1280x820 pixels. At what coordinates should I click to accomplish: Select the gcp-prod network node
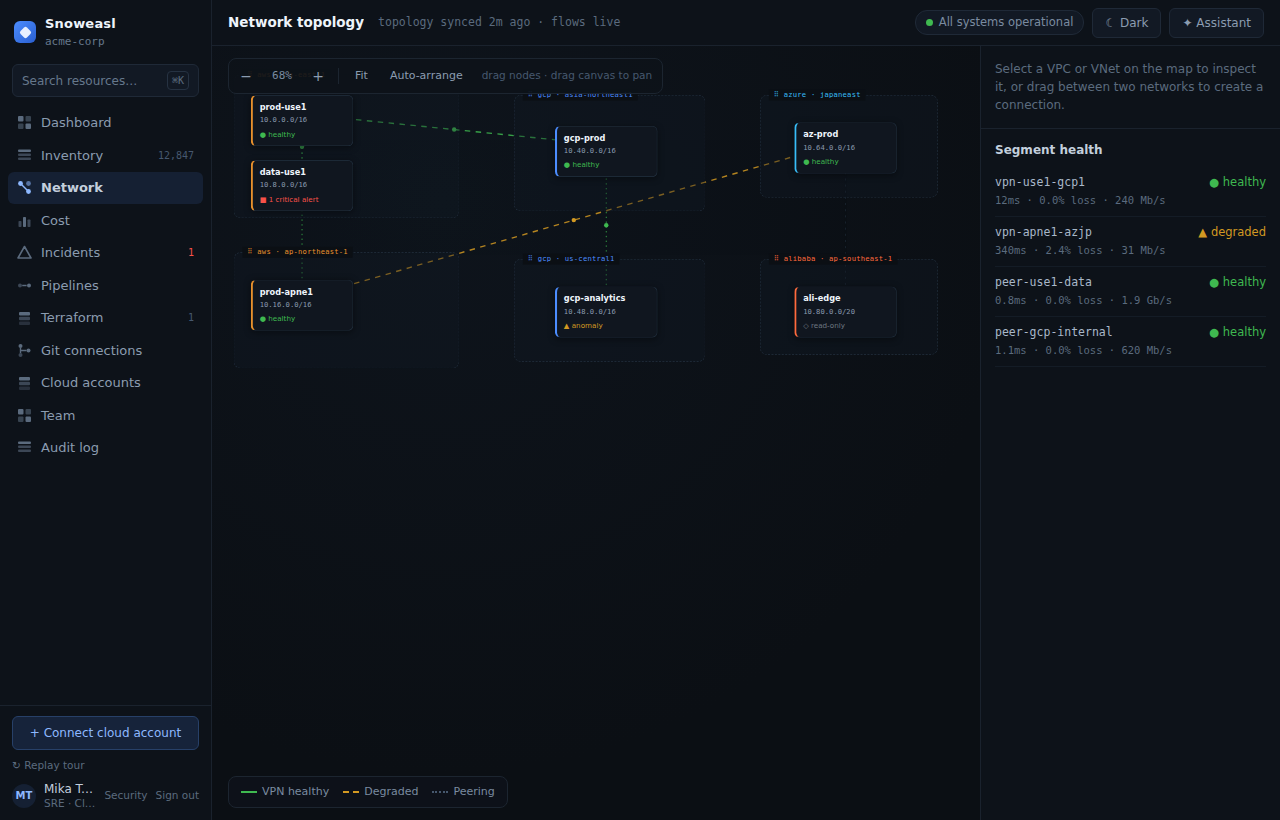point(606,151)
